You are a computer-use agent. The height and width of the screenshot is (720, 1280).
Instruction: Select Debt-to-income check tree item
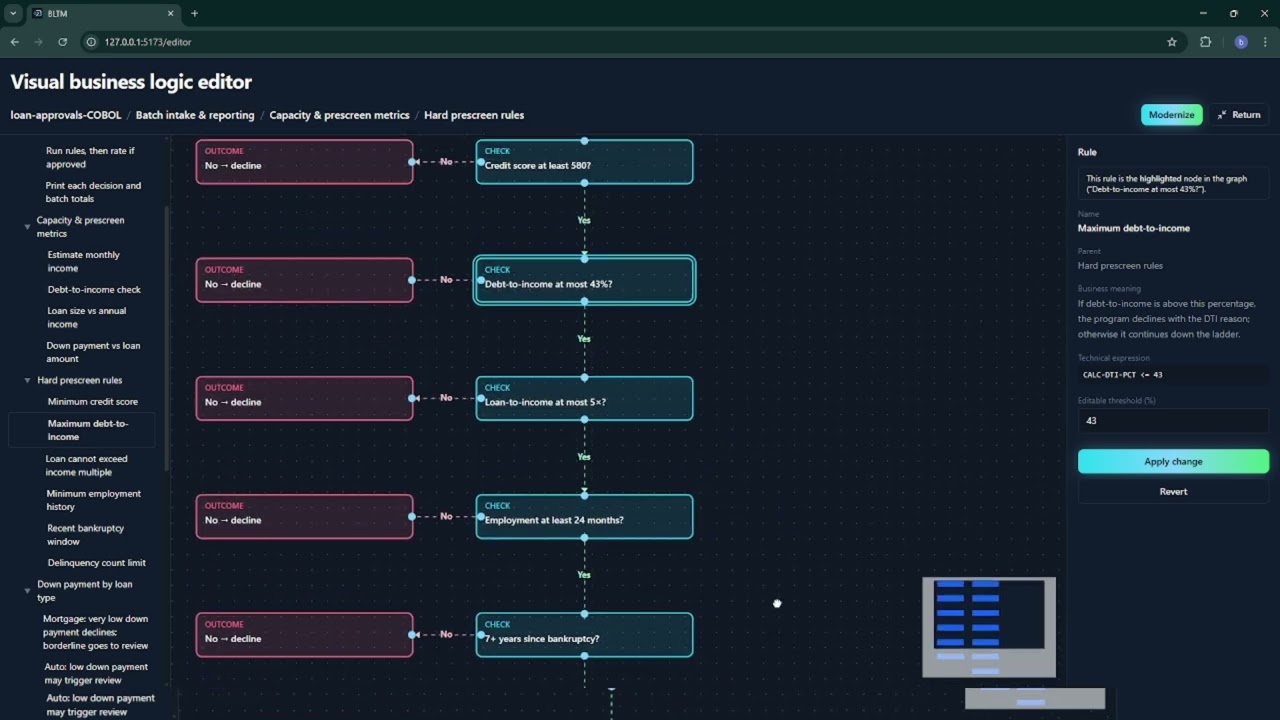[94, 289]
